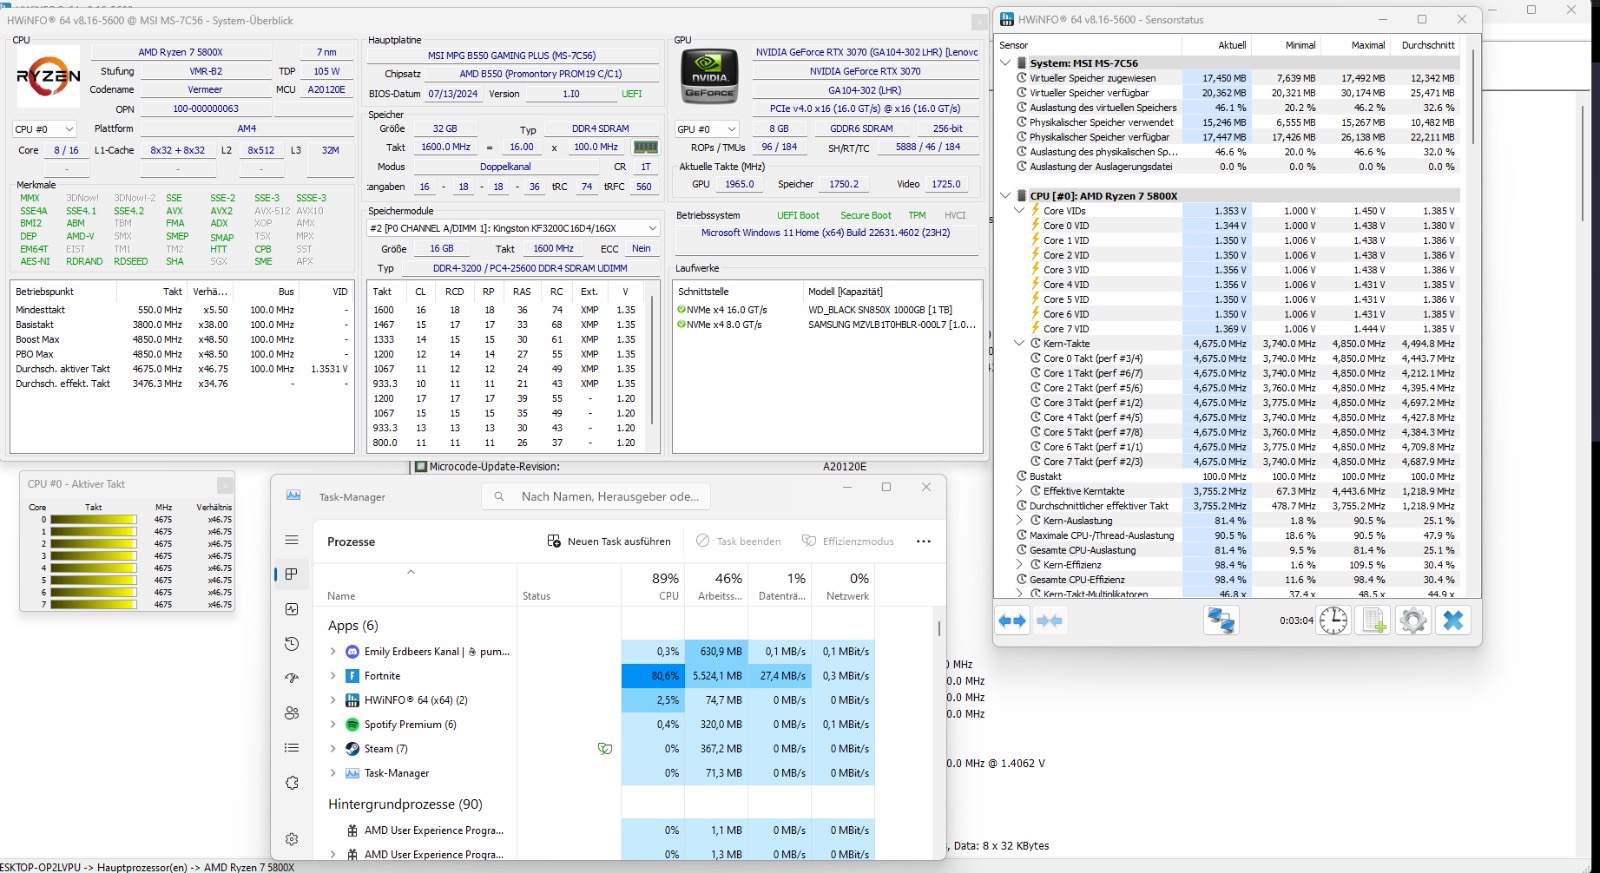Sort processes by Arbeitsspeicher column header

pos(717,586)
